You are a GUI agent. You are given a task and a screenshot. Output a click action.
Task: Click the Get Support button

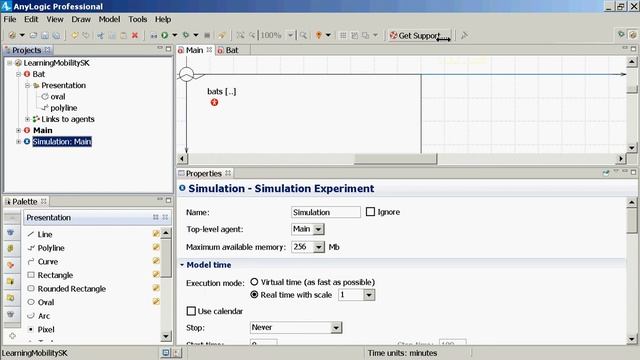coord(420,36)
